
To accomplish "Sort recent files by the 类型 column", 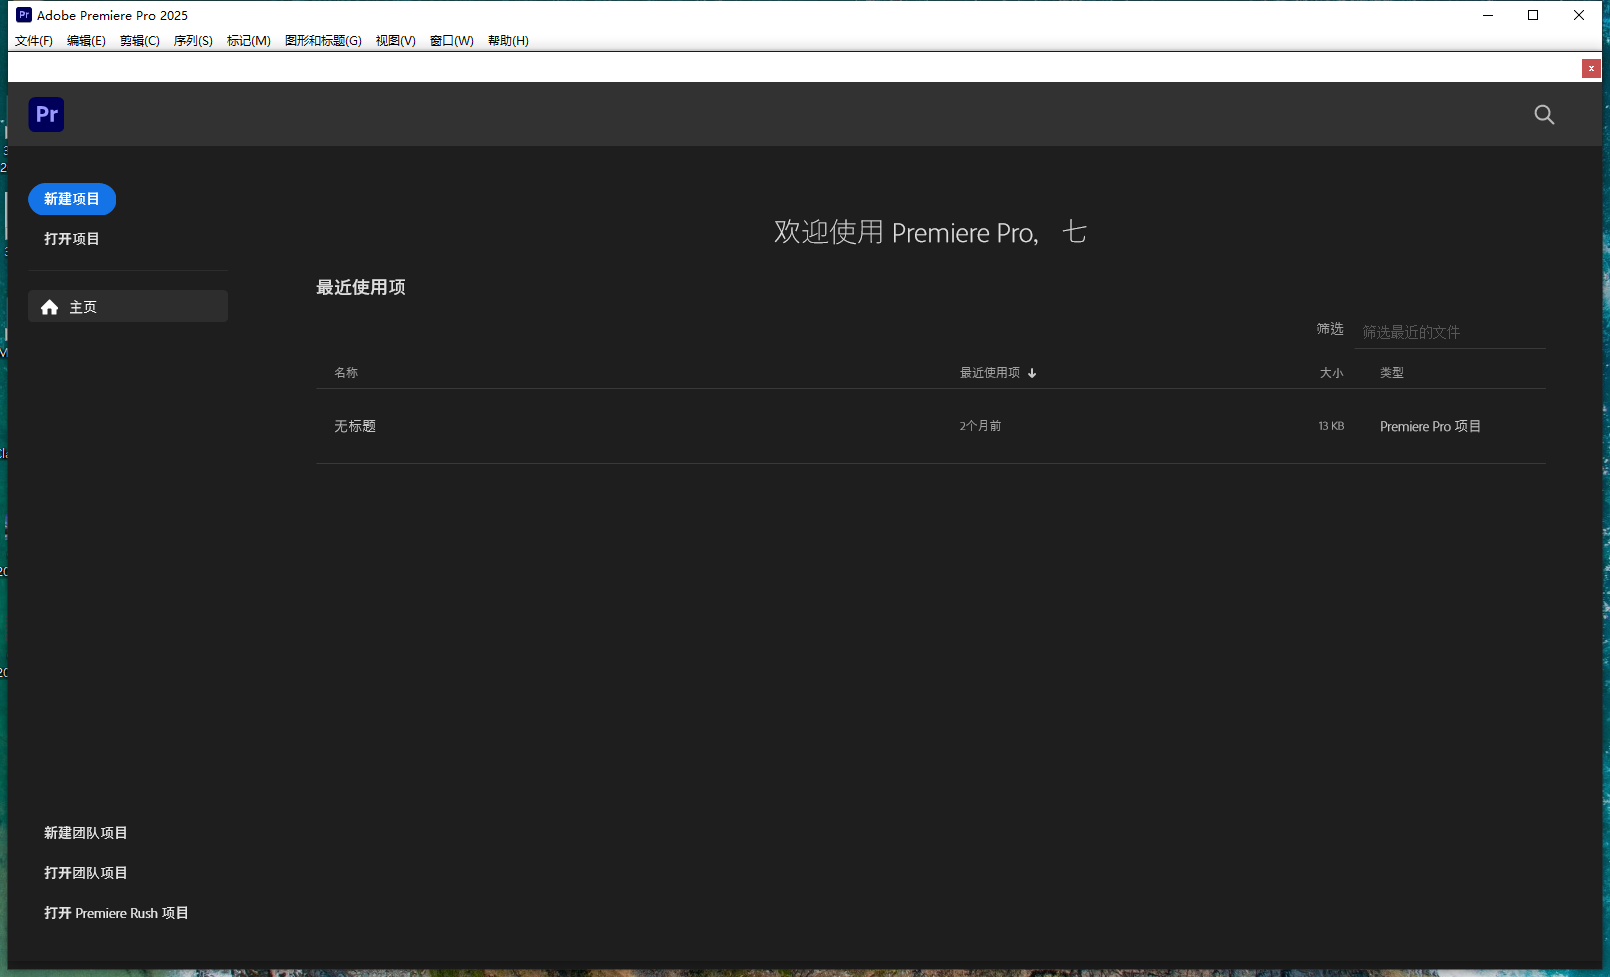I will [1391, 372].
